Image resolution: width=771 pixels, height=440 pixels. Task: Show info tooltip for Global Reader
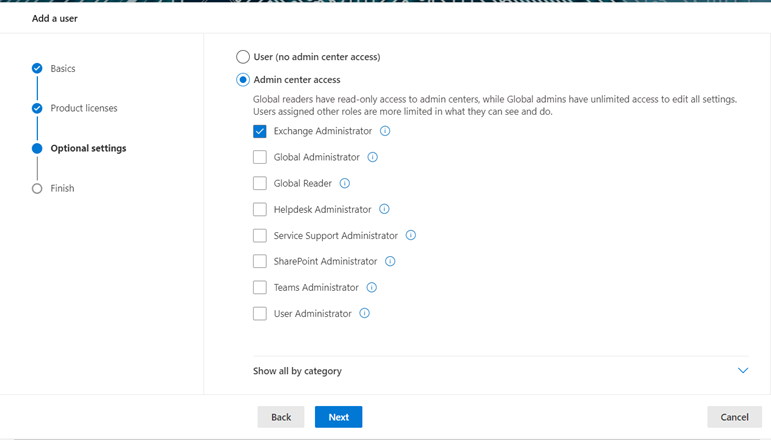345,183
